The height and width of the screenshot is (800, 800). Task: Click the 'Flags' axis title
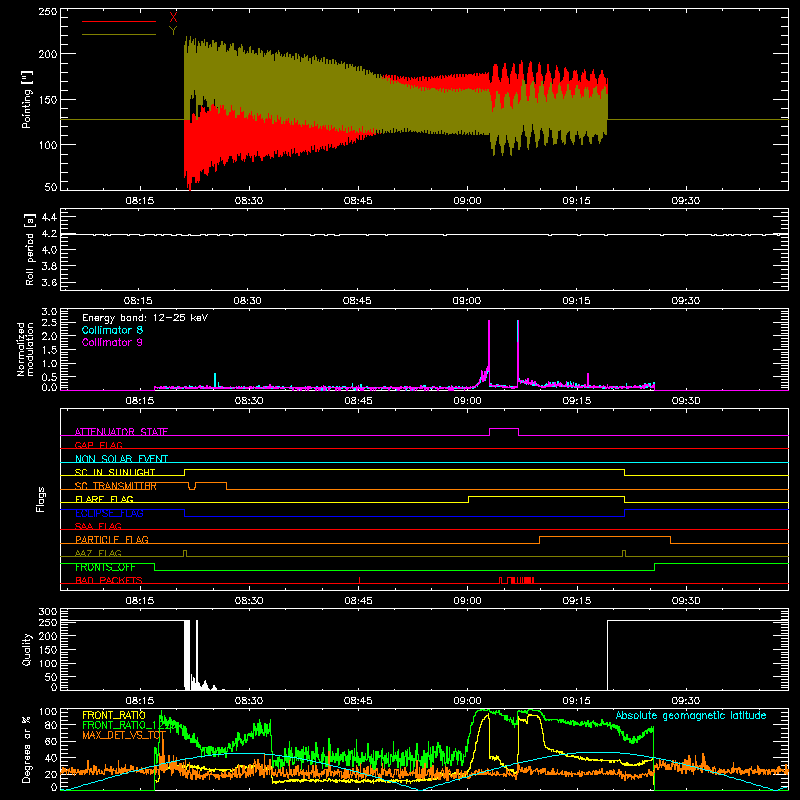coord(40,499)
